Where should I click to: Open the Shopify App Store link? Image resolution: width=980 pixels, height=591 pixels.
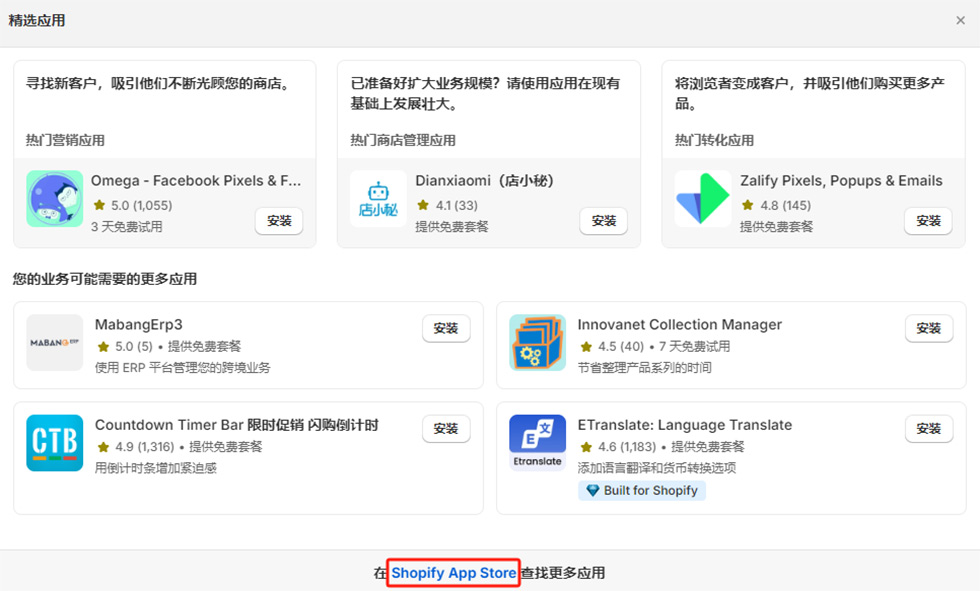[x=454, y=573]
